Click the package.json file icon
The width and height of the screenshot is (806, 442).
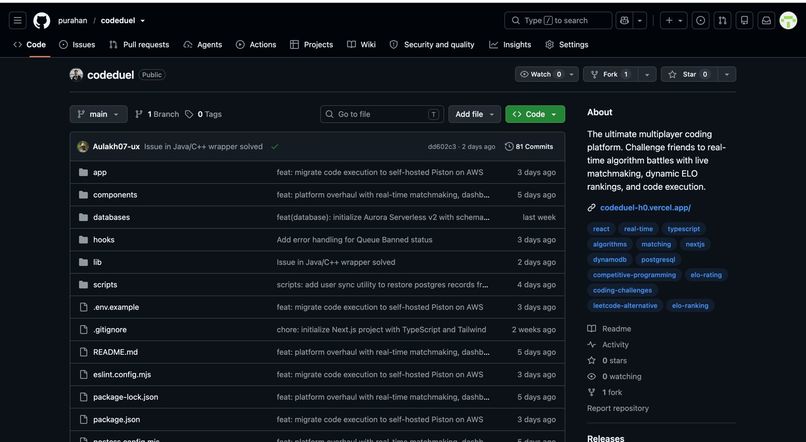click(83, 419)
